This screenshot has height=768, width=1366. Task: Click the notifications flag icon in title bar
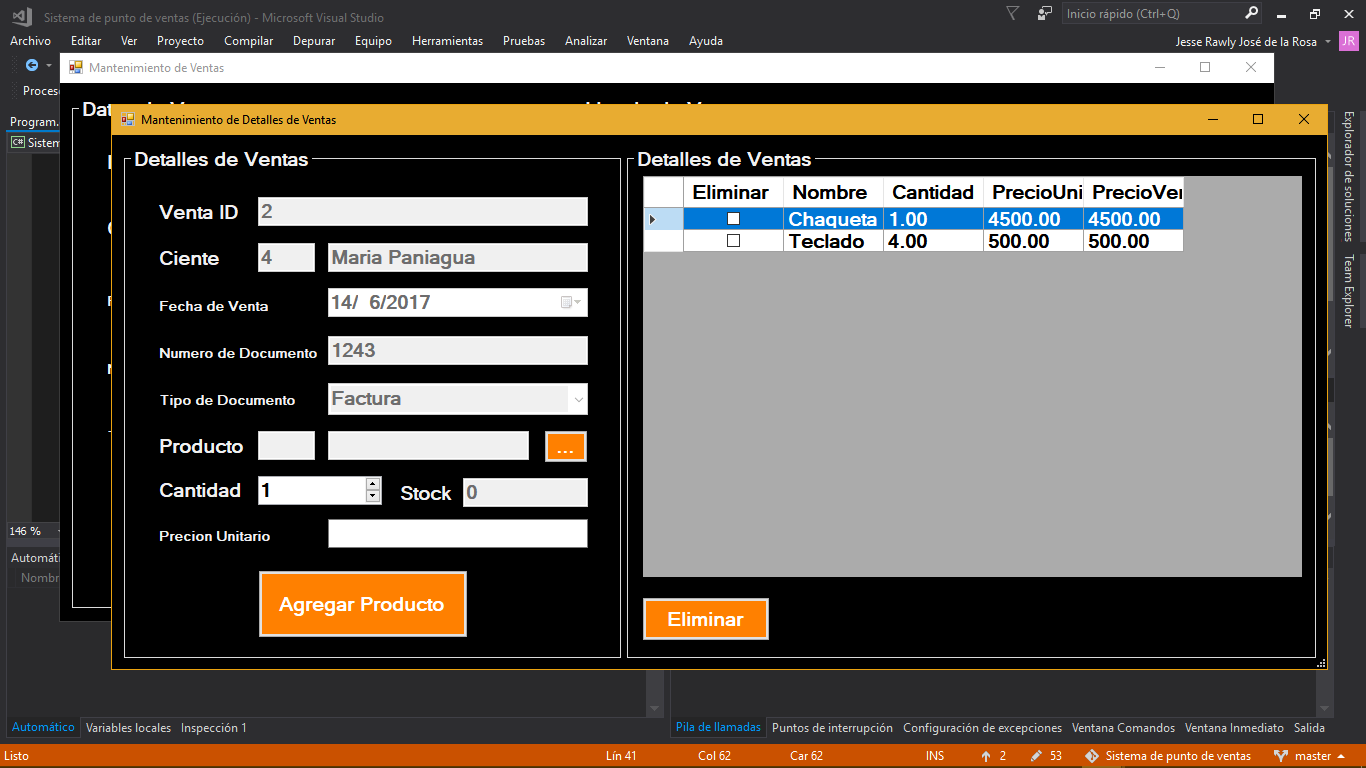(x=1013, y=14)
